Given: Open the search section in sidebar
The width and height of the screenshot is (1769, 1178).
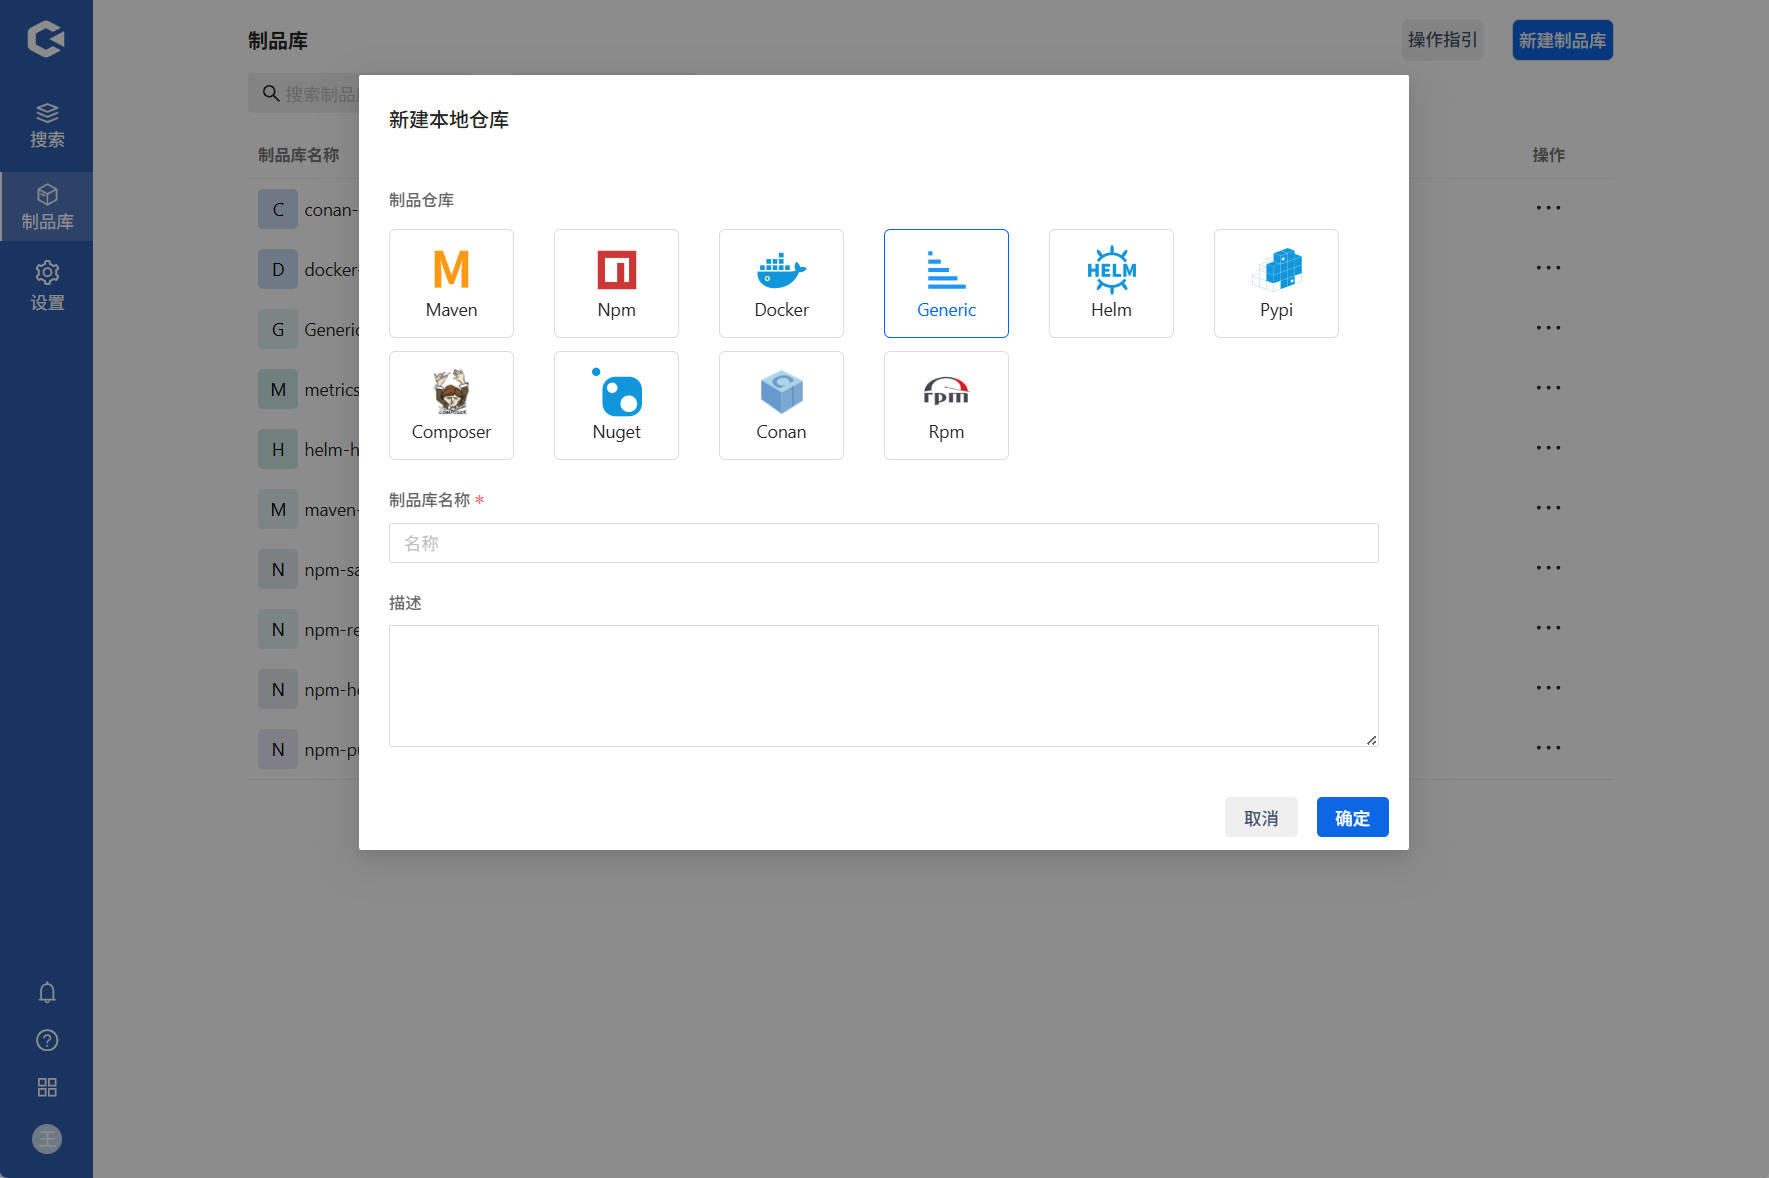Looking at the screenshot, I should point(47,125).
